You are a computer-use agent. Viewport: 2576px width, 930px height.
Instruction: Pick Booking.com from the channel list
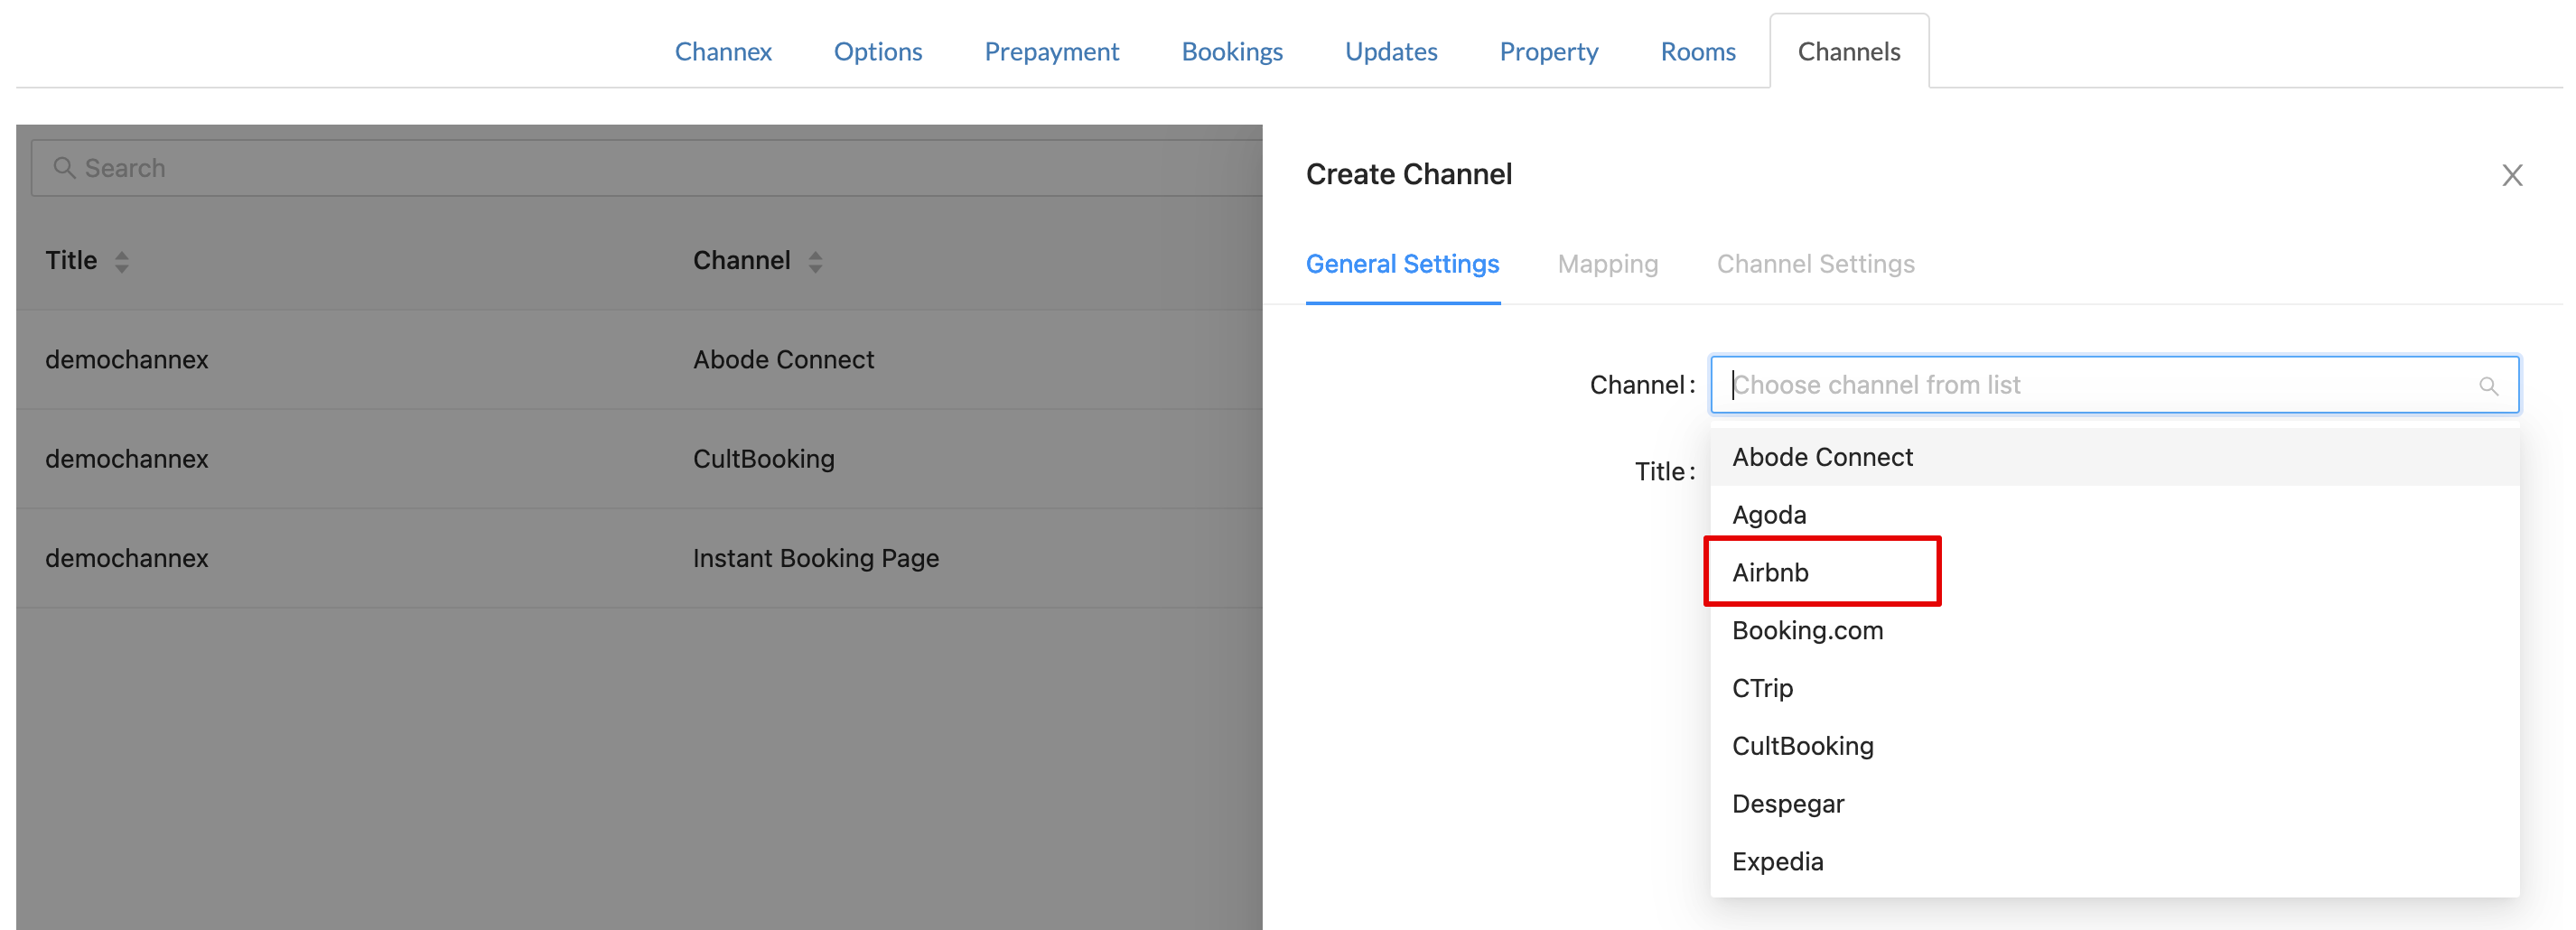[2114, 630]
